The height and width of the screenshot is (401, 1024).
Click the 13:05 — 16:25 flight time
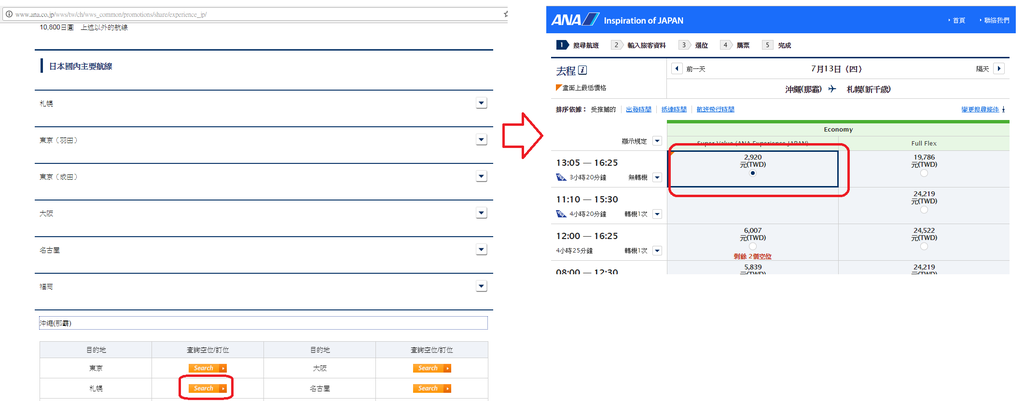pyautogui.click(x=586, y=163)
